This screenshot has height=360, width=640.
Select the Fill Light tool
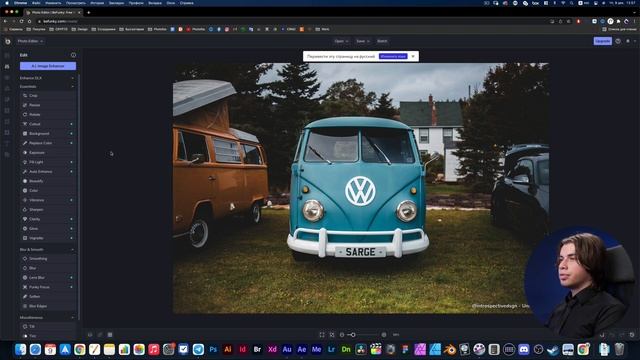coord(48,162)
